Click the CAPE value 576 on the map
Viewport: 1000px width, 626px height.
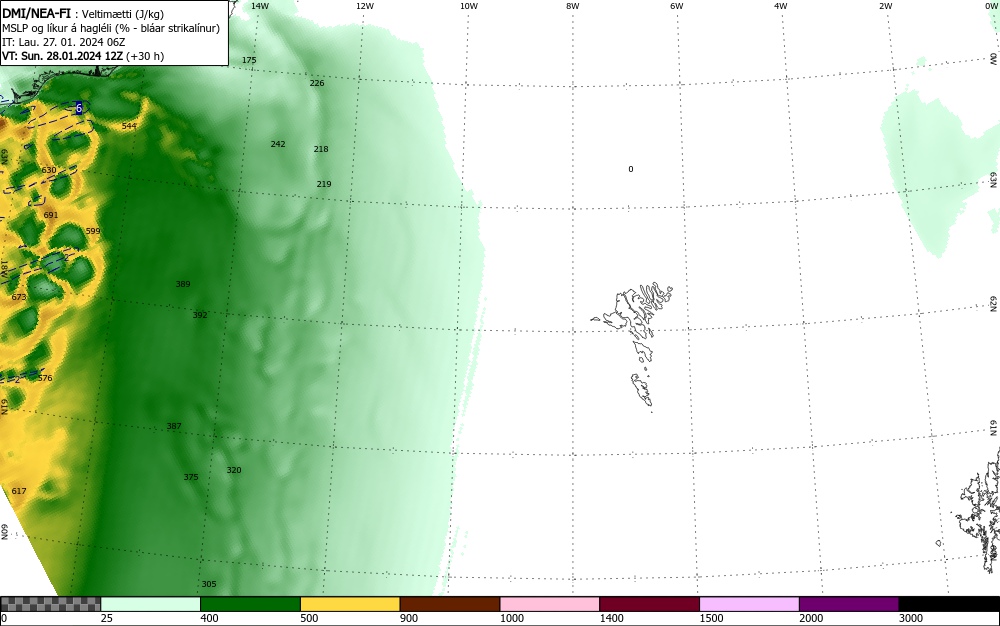tap(45, 379)
